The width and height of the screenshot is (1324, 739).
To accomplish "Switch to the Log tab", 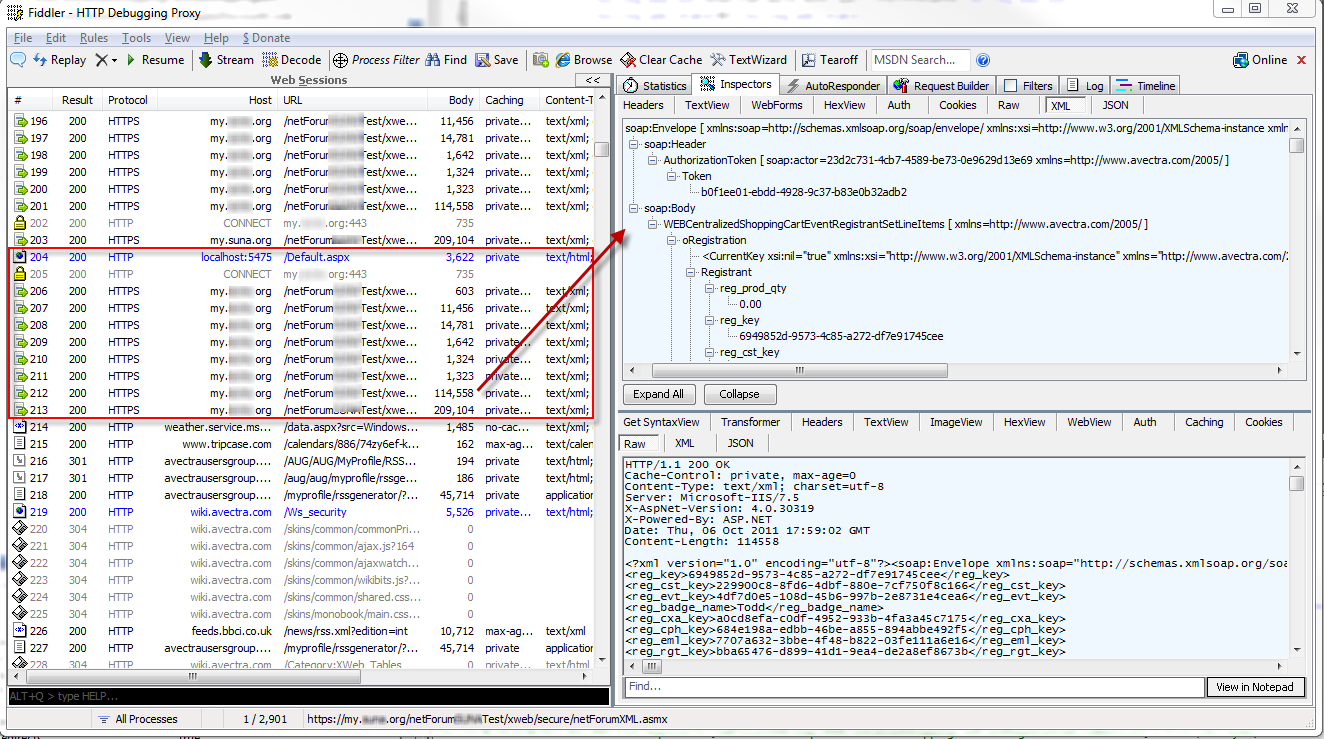I will tap(1084, 86).
